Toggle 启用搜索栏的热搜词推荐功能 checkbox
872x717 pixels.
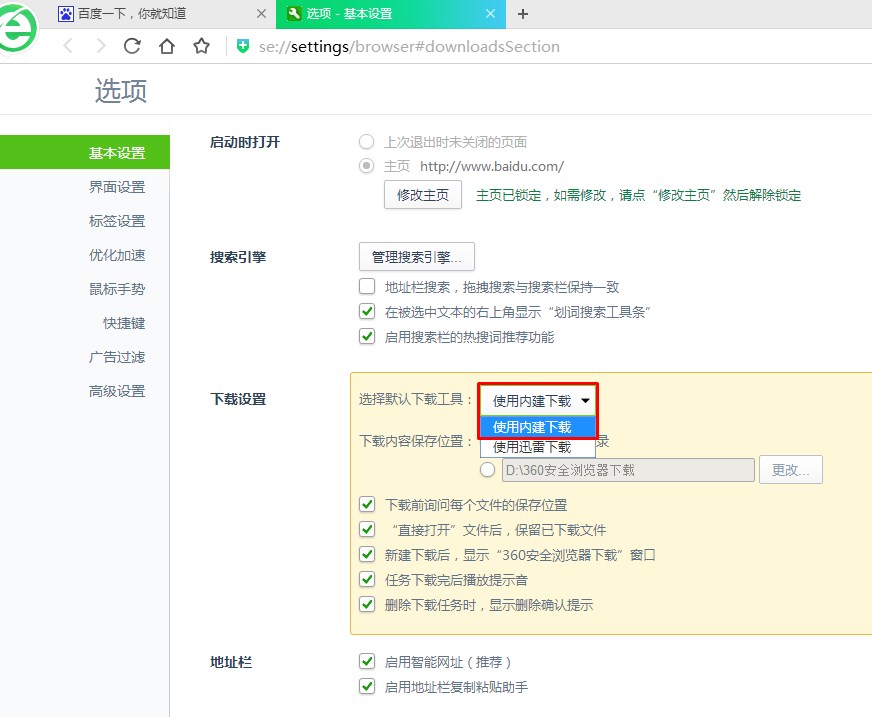pyautogui.click(x=367, y=337)
